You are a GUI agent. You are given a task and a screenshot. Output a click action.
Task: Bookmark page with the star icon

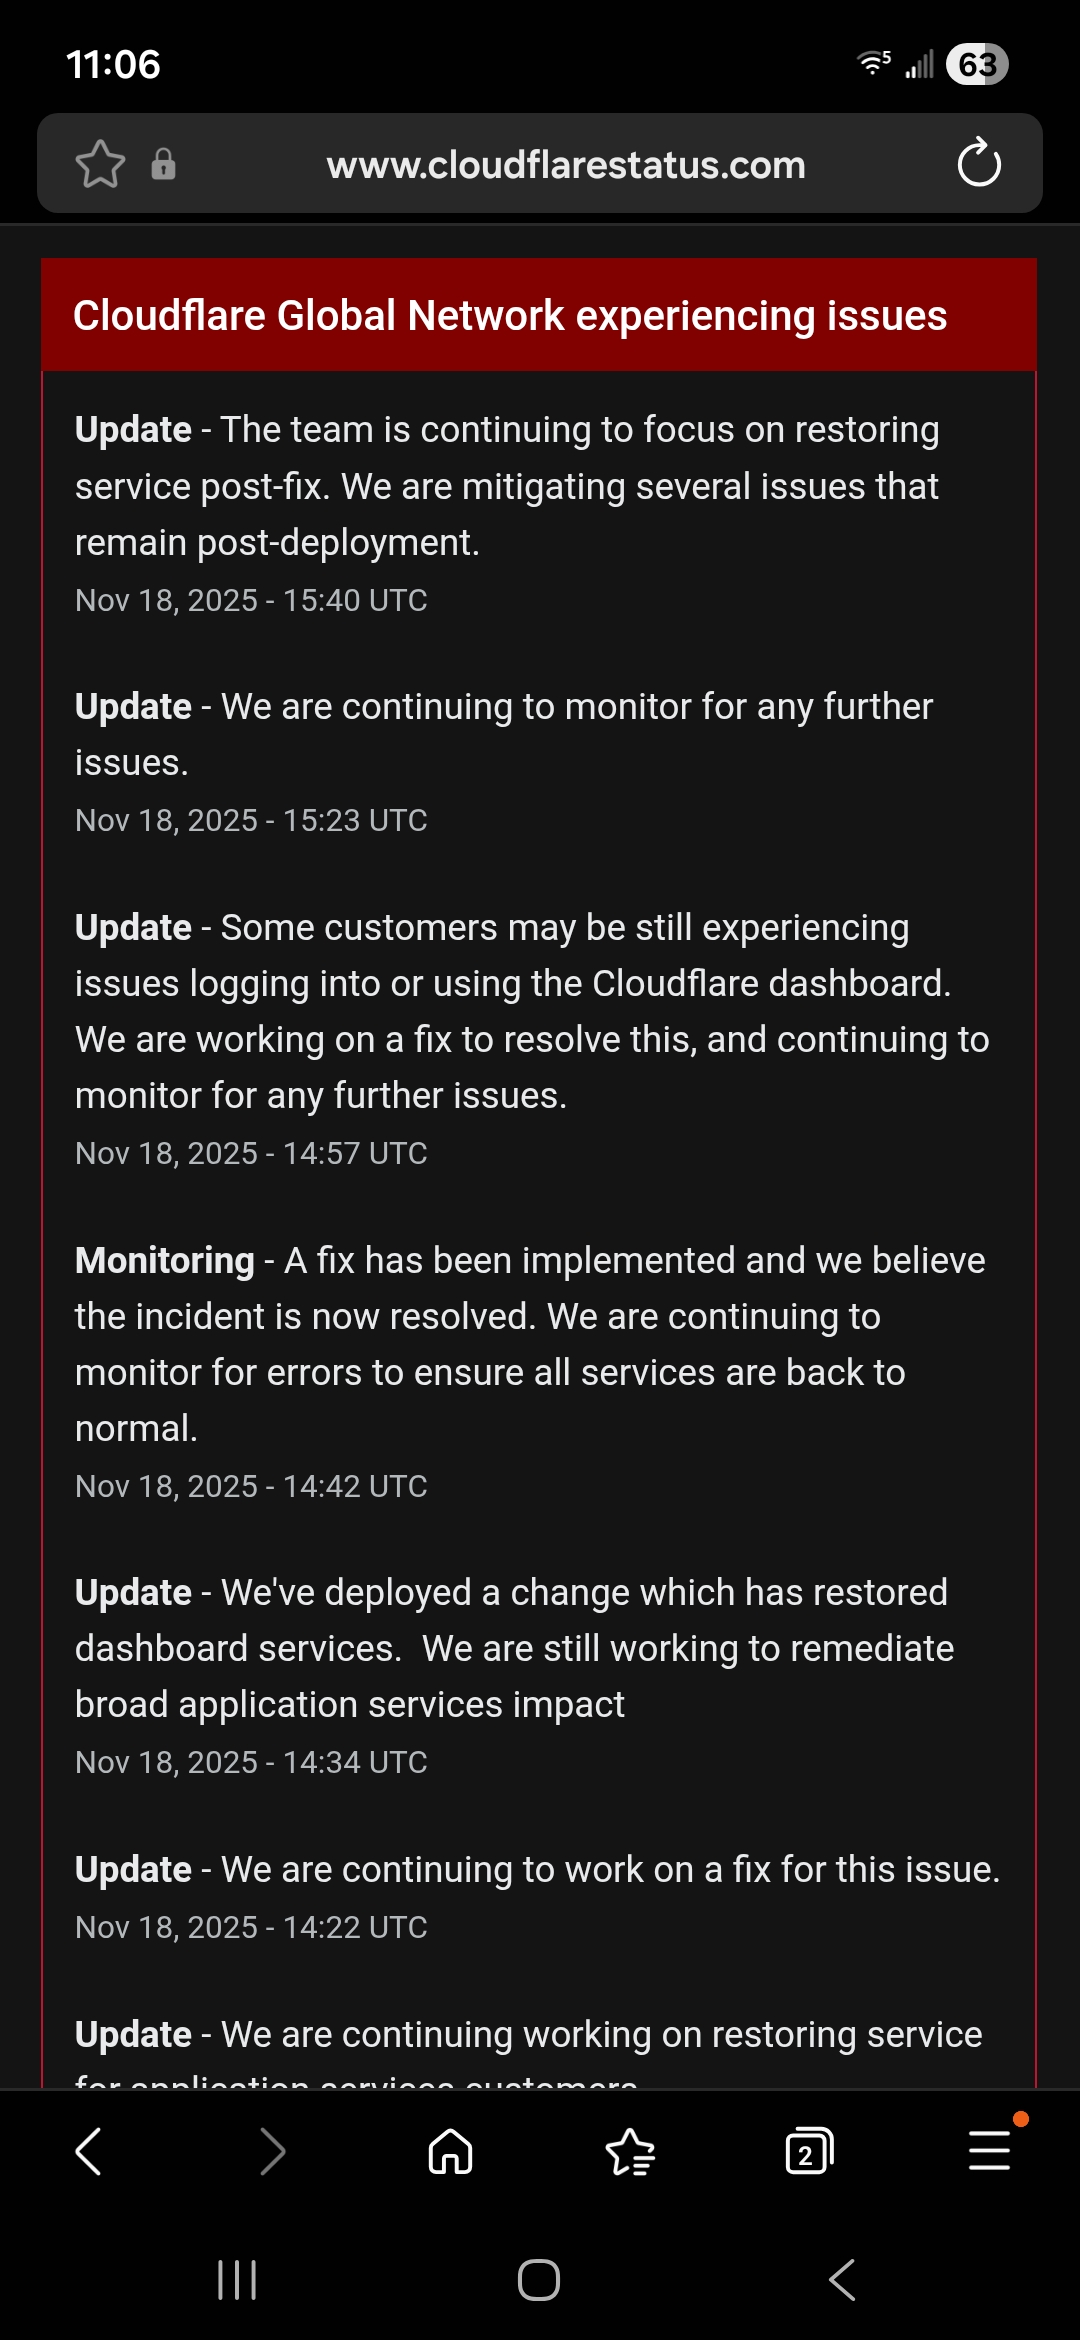click(100, 164)
